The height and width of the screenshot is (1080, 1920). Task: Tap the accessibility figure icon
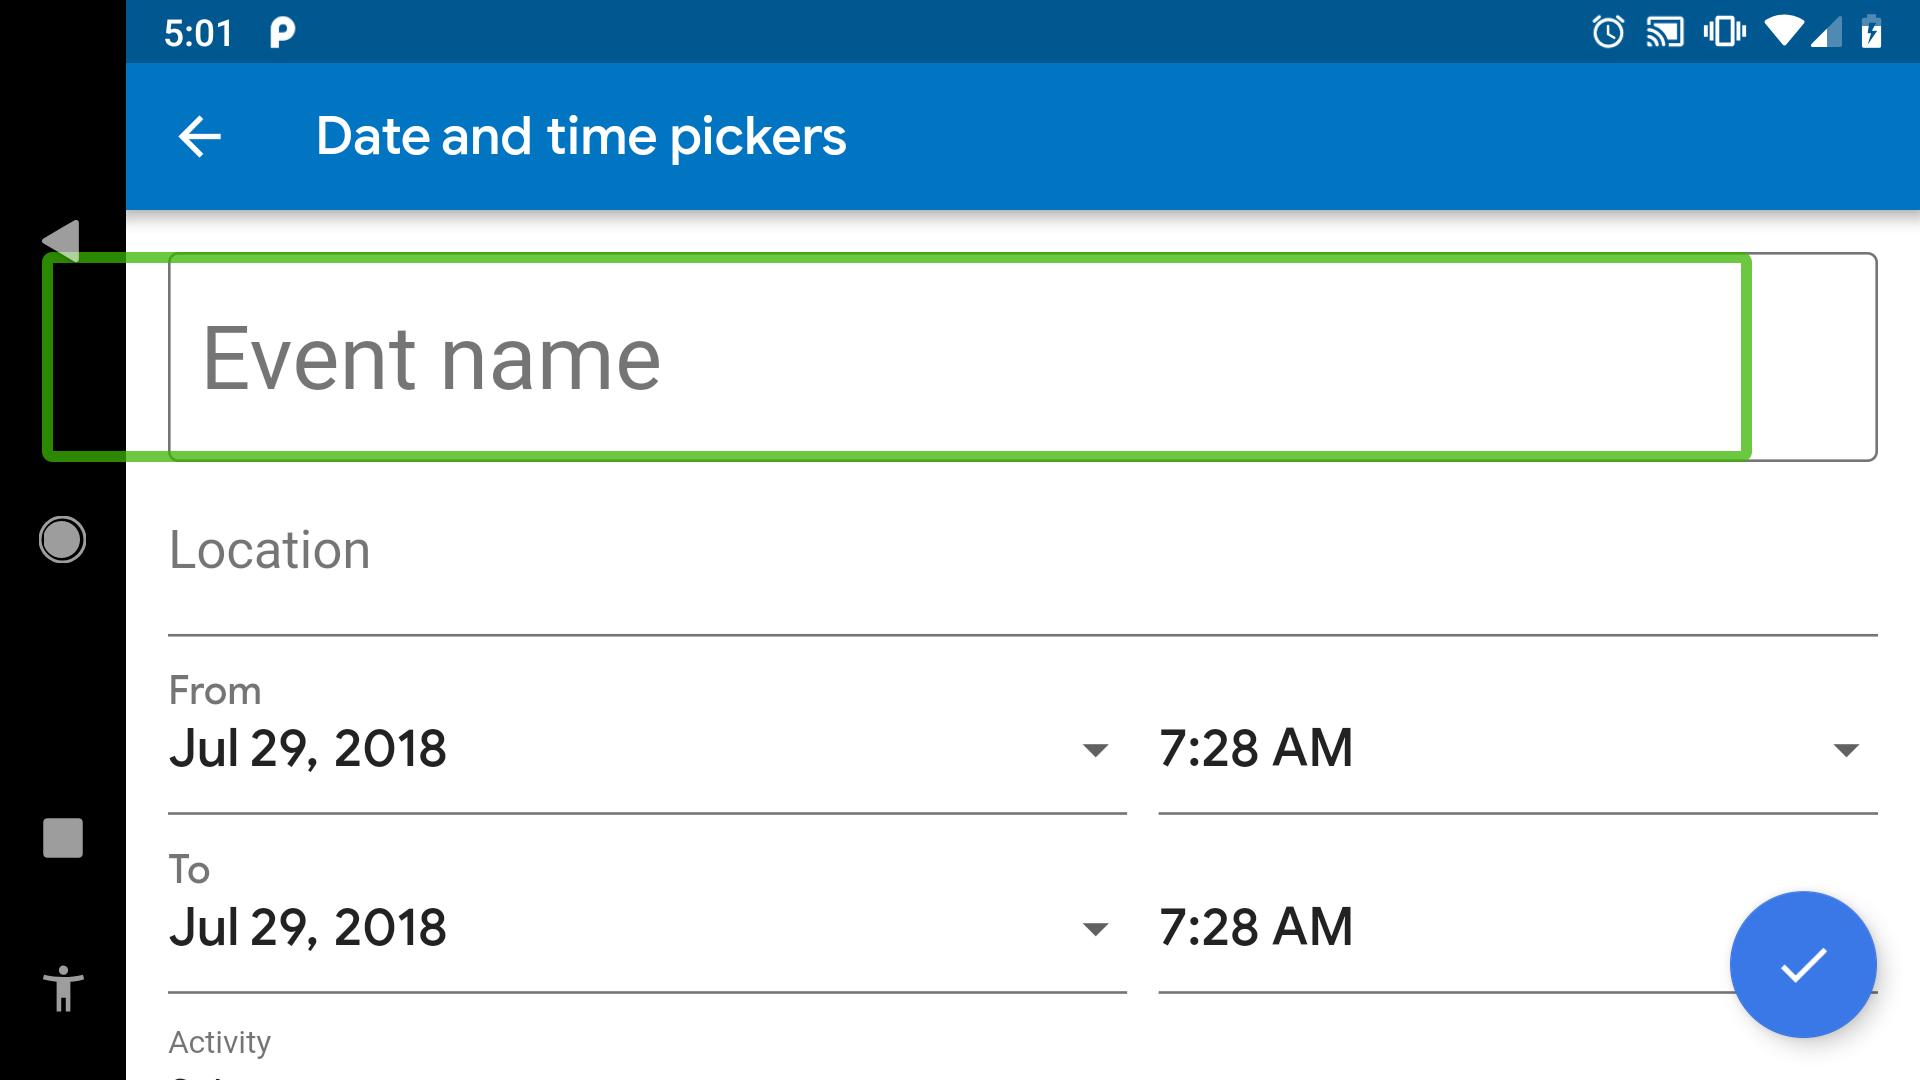[63, 988]
